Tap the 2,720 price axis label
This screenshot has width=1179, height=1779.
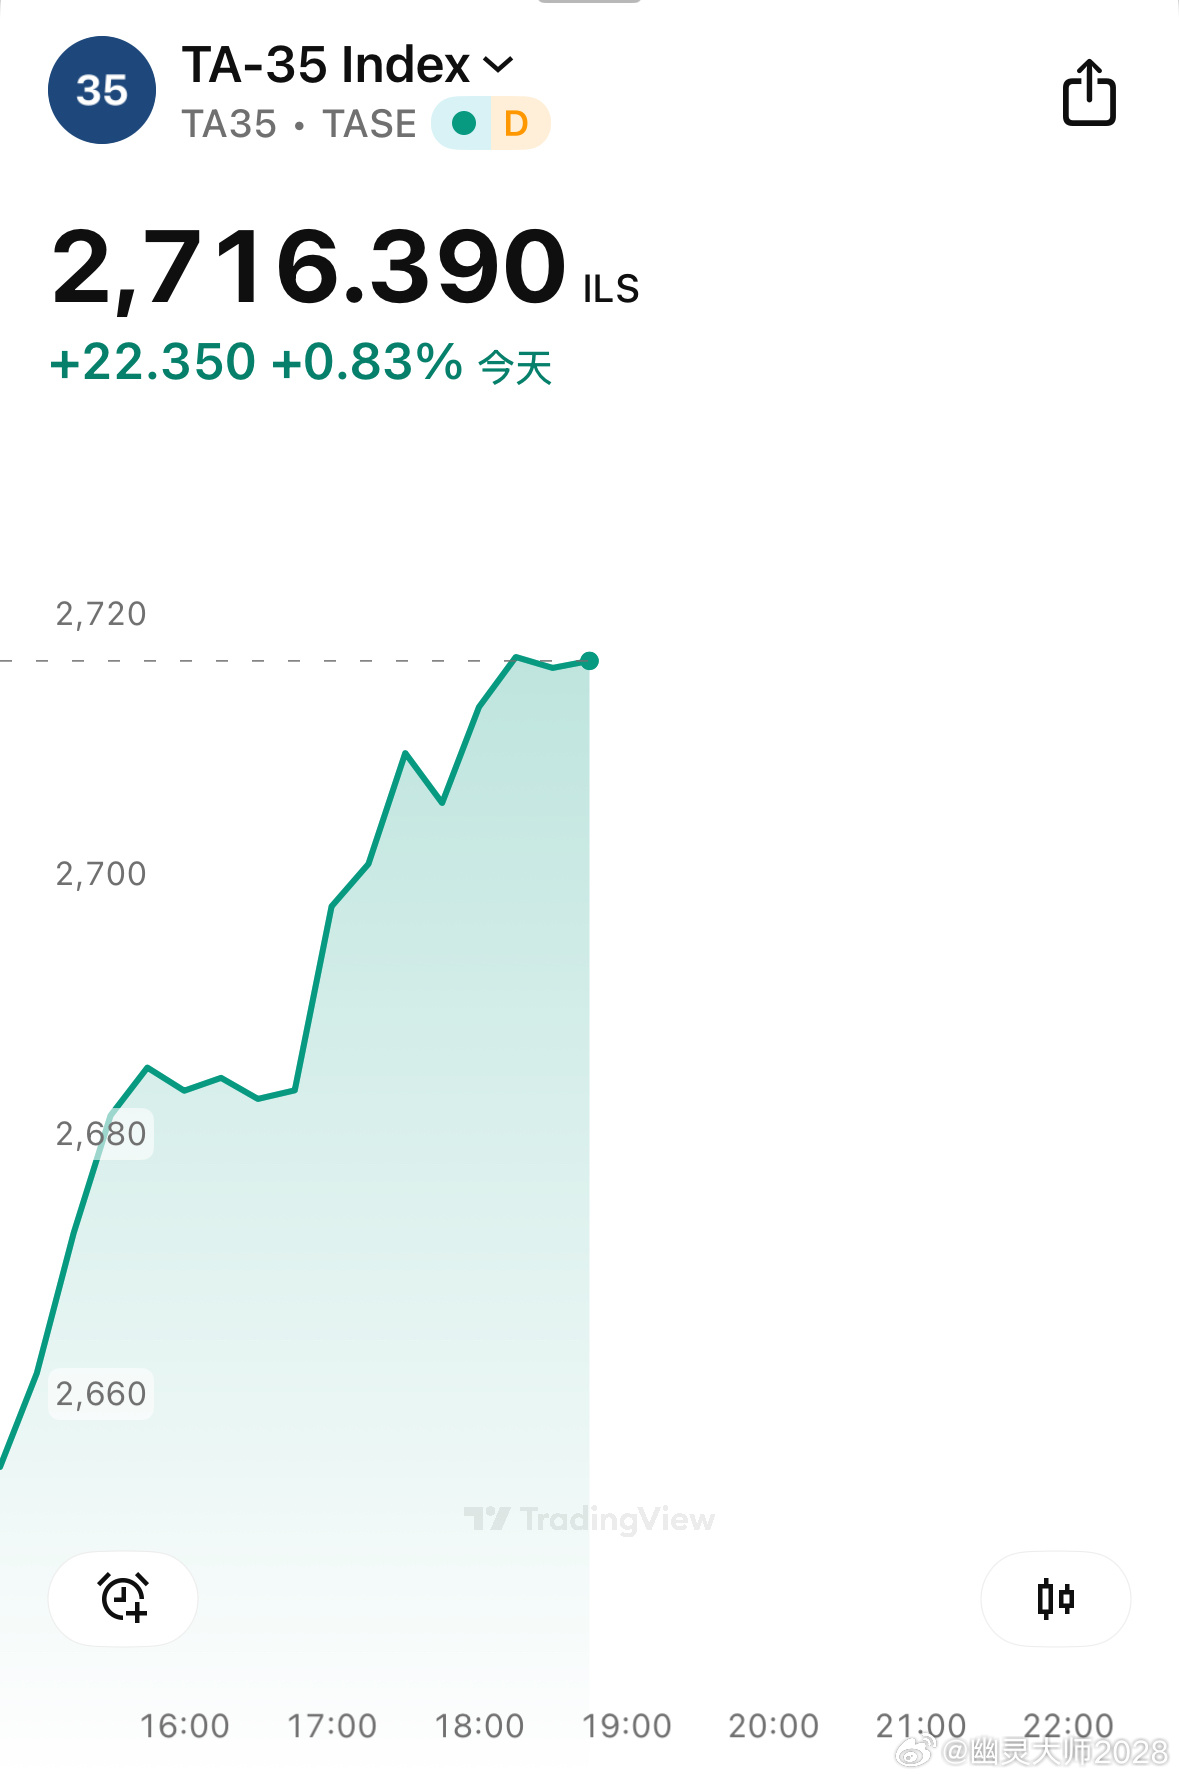tap(101, 614)
